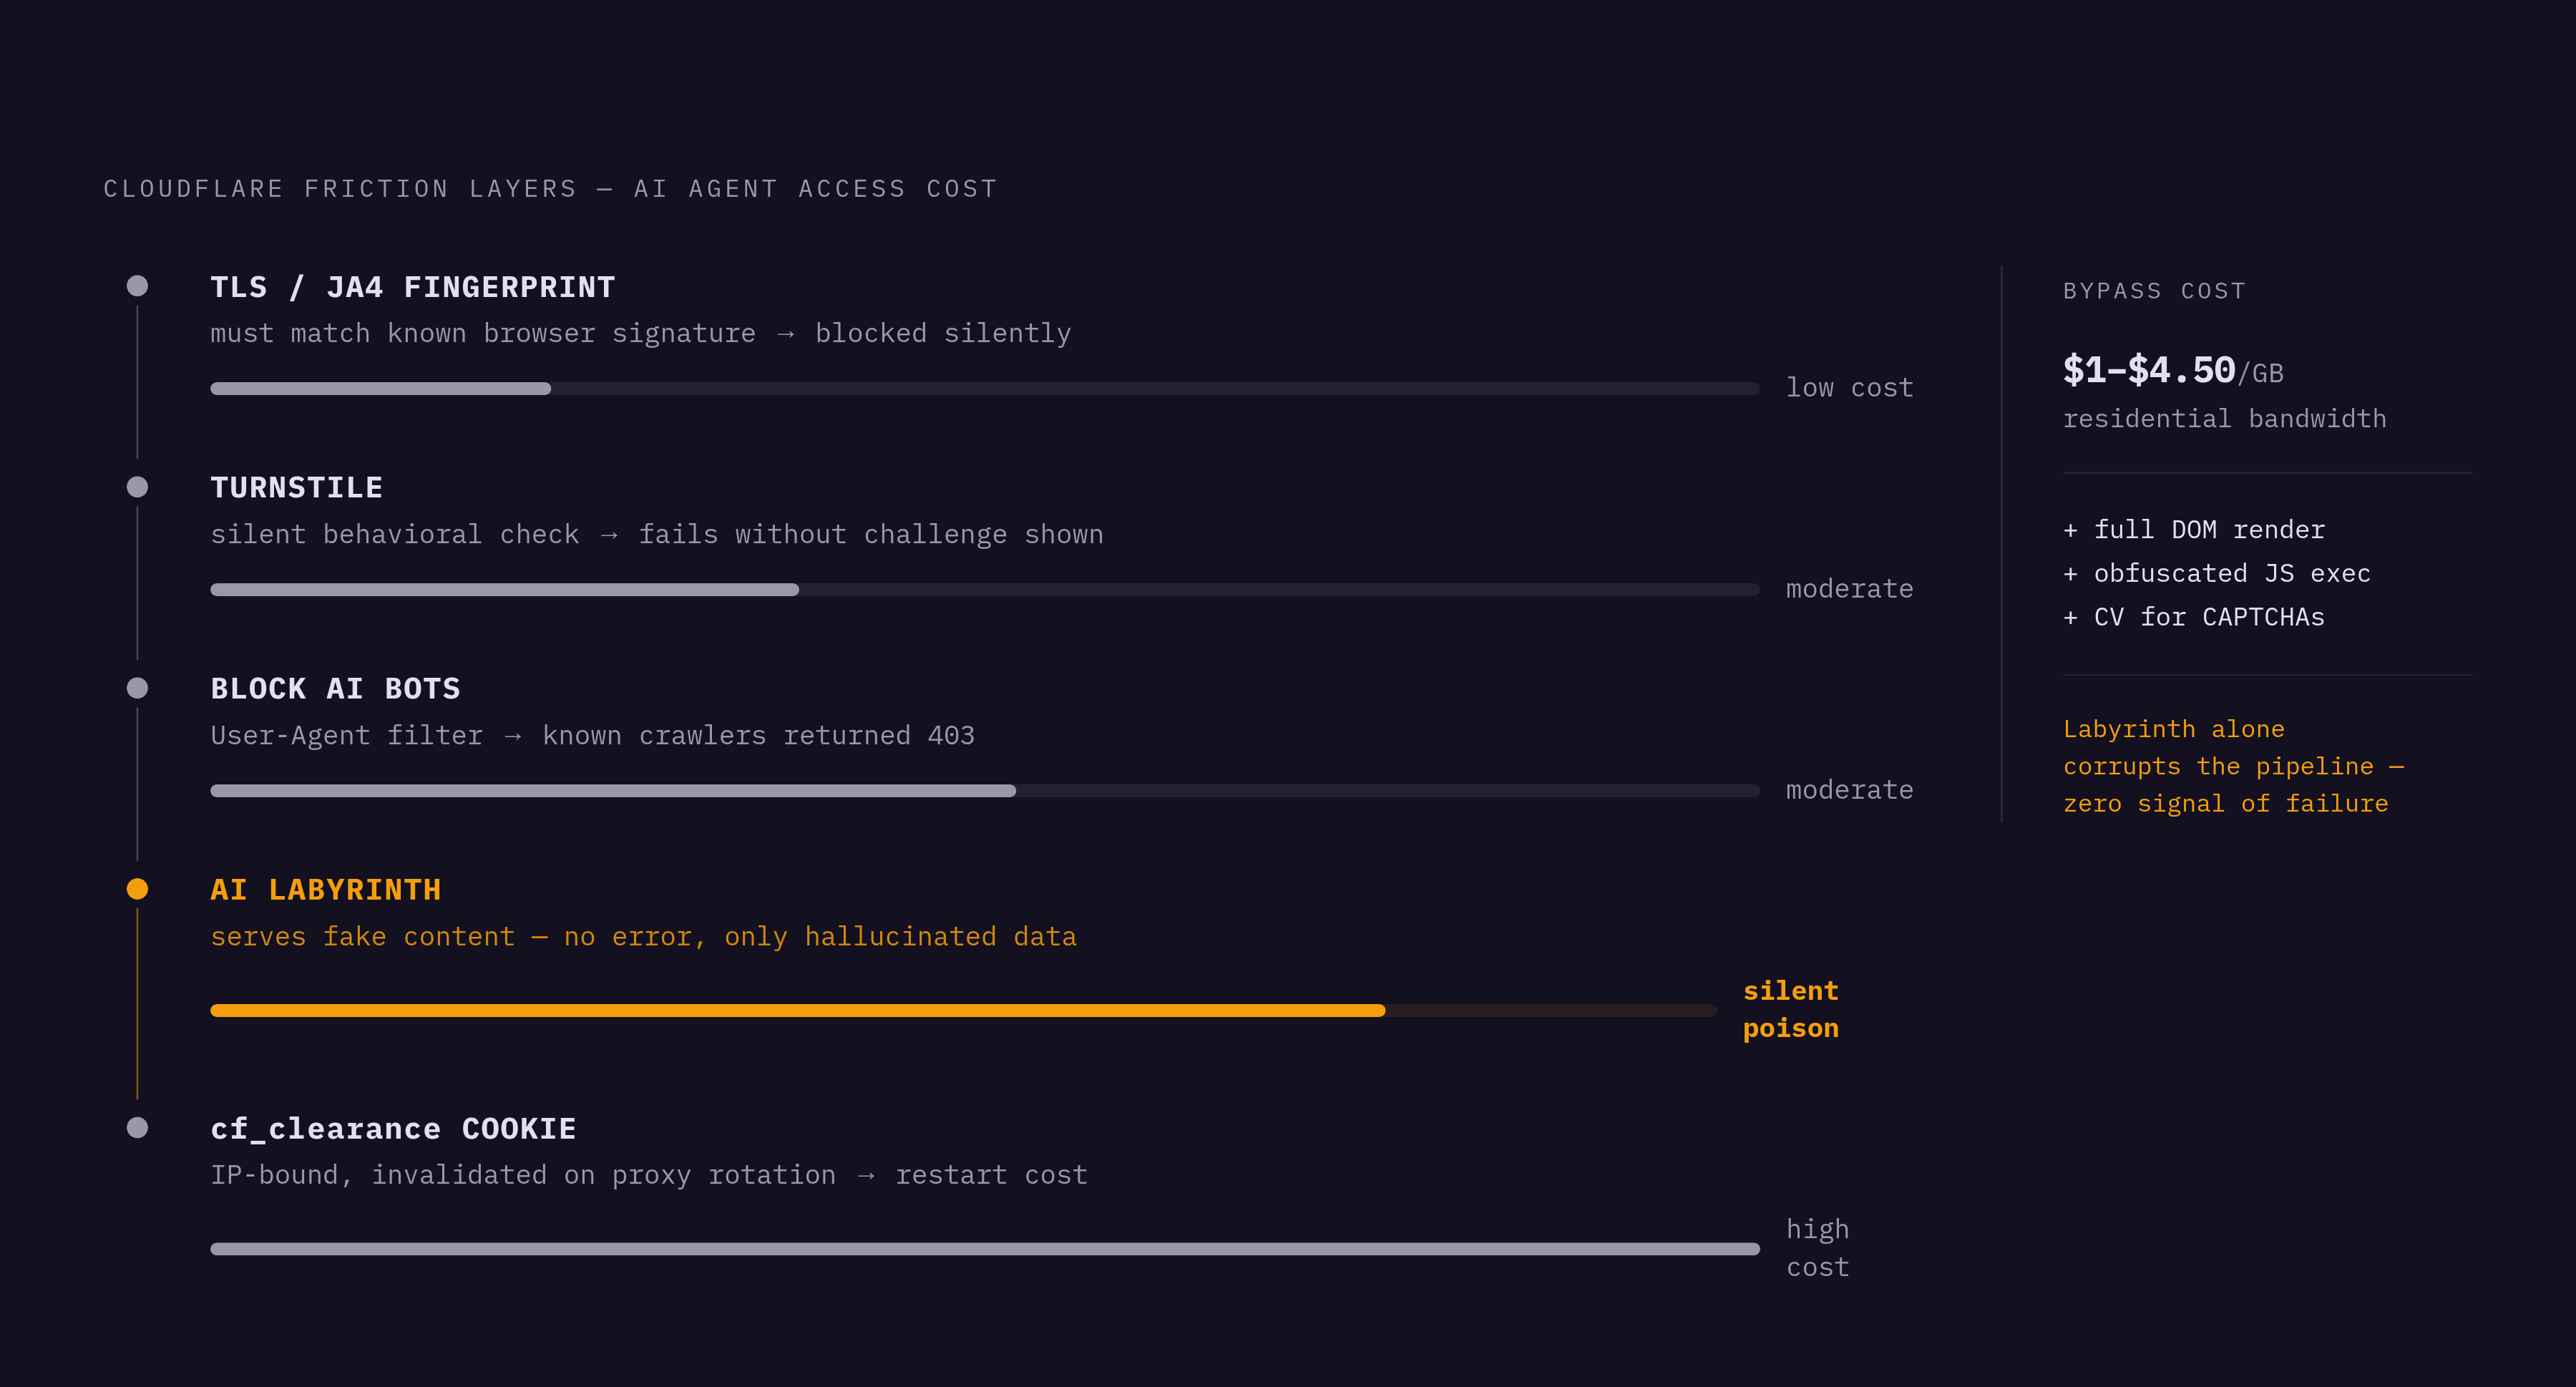The image size is (2576, 1387).
Task: Click the cf_clearance Cookie timeline dot
Action: point(138,1128)
